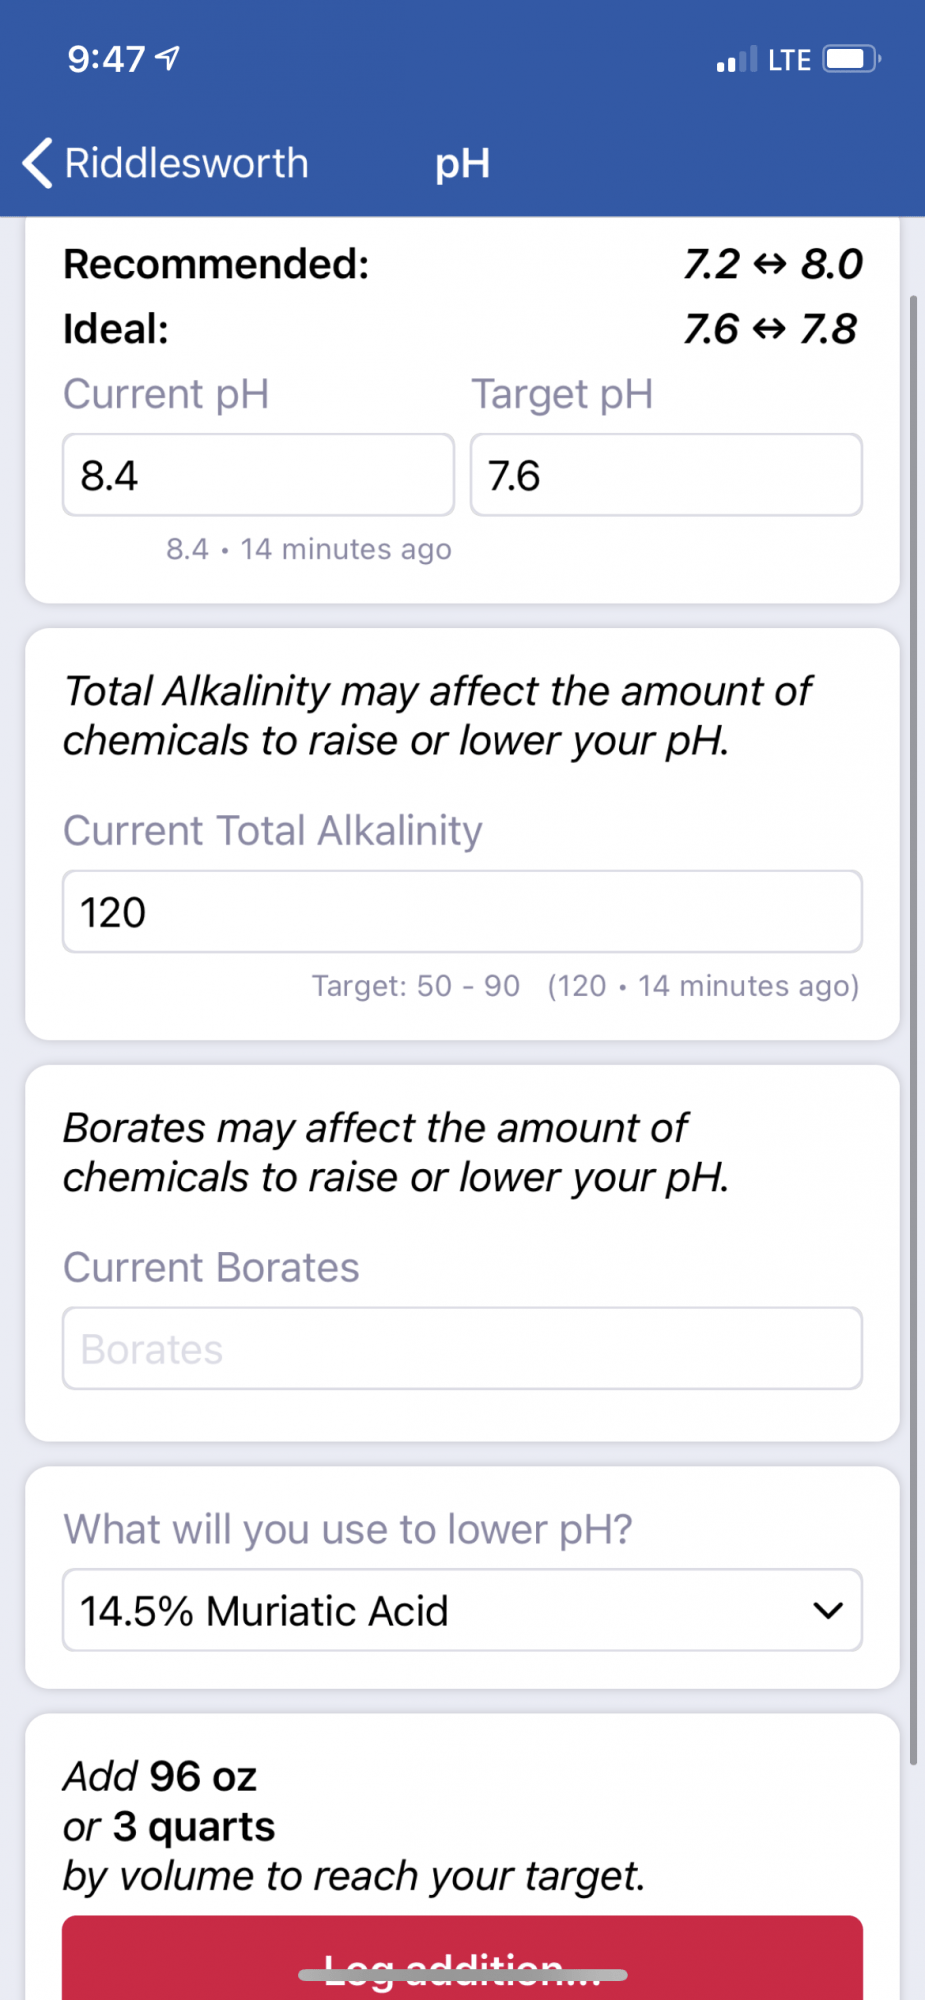Tap the home indicator bar

click(462, 1975)
